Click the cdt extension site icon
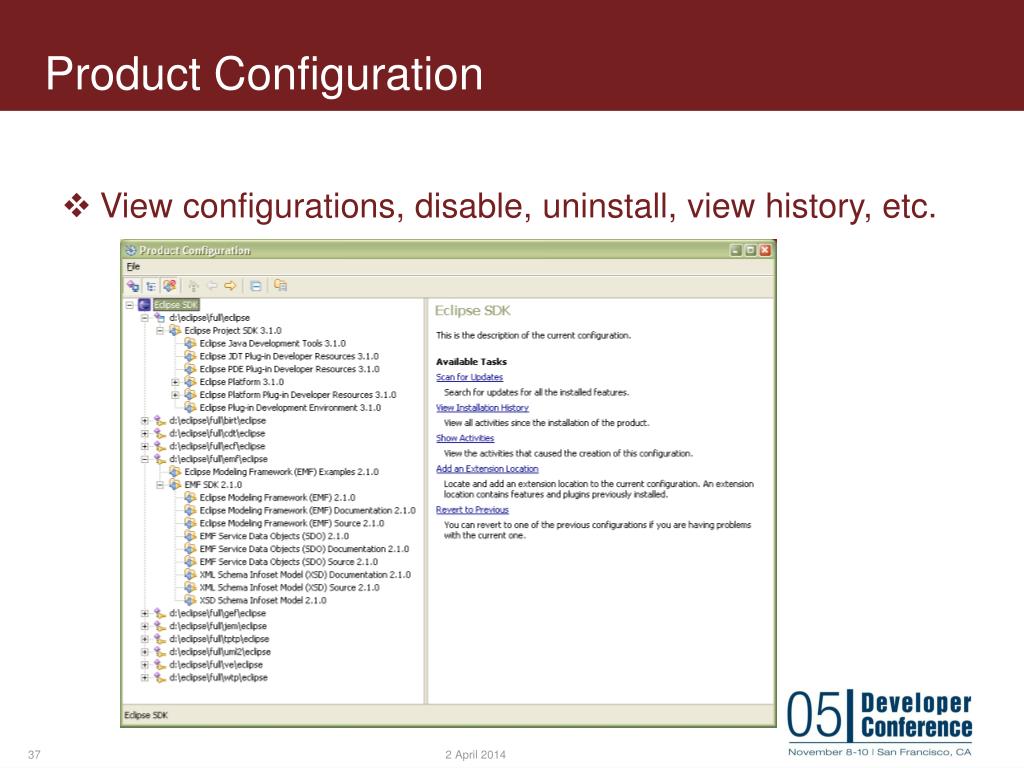This screenshot has width=1024, height=768. [x=159, y=434]
